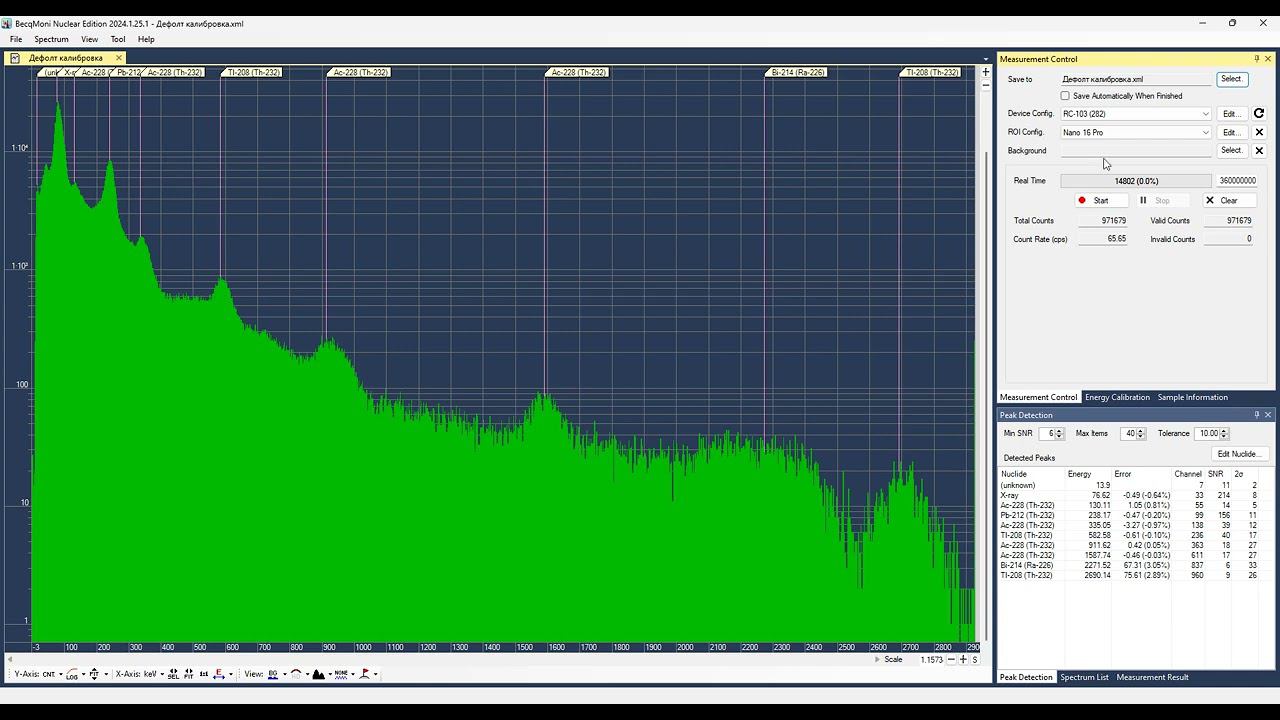Click the X-axis SEL zoom-to-selection icon

coord(173,674)
